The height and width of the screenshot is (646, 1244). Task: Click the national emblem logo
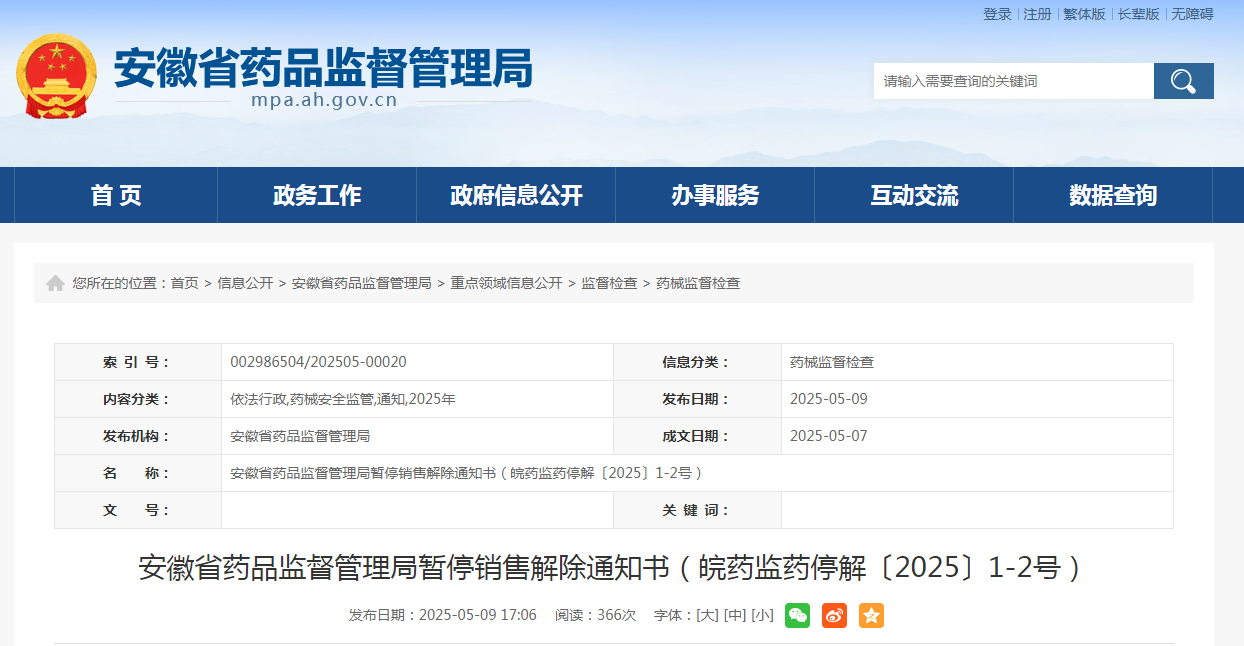57,77
